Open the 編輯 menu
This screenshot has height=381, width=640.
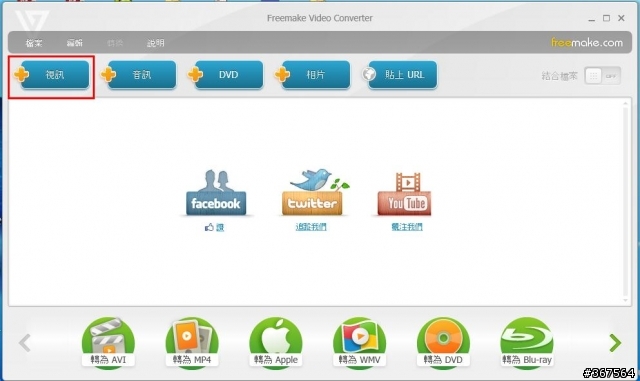click(x=75, y=43)
